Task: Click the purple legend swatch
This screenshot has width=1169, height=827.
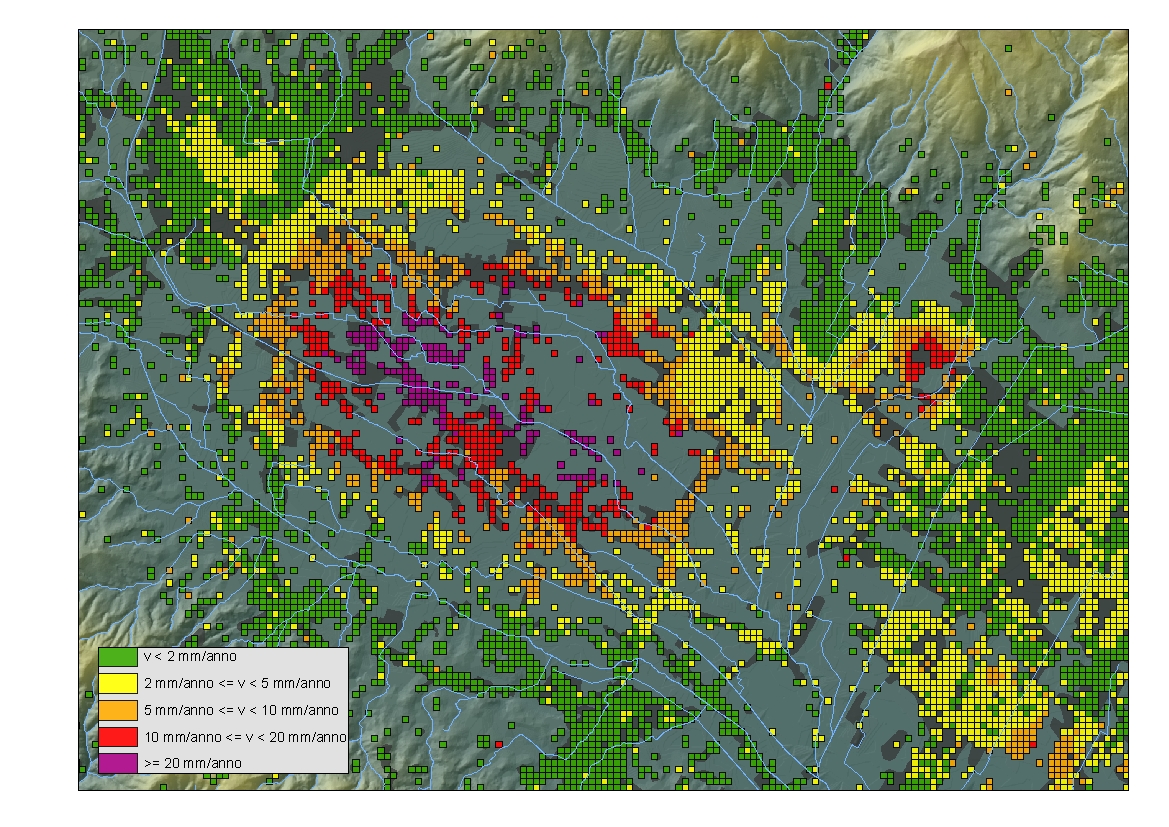Action: (x=118, y=764)
